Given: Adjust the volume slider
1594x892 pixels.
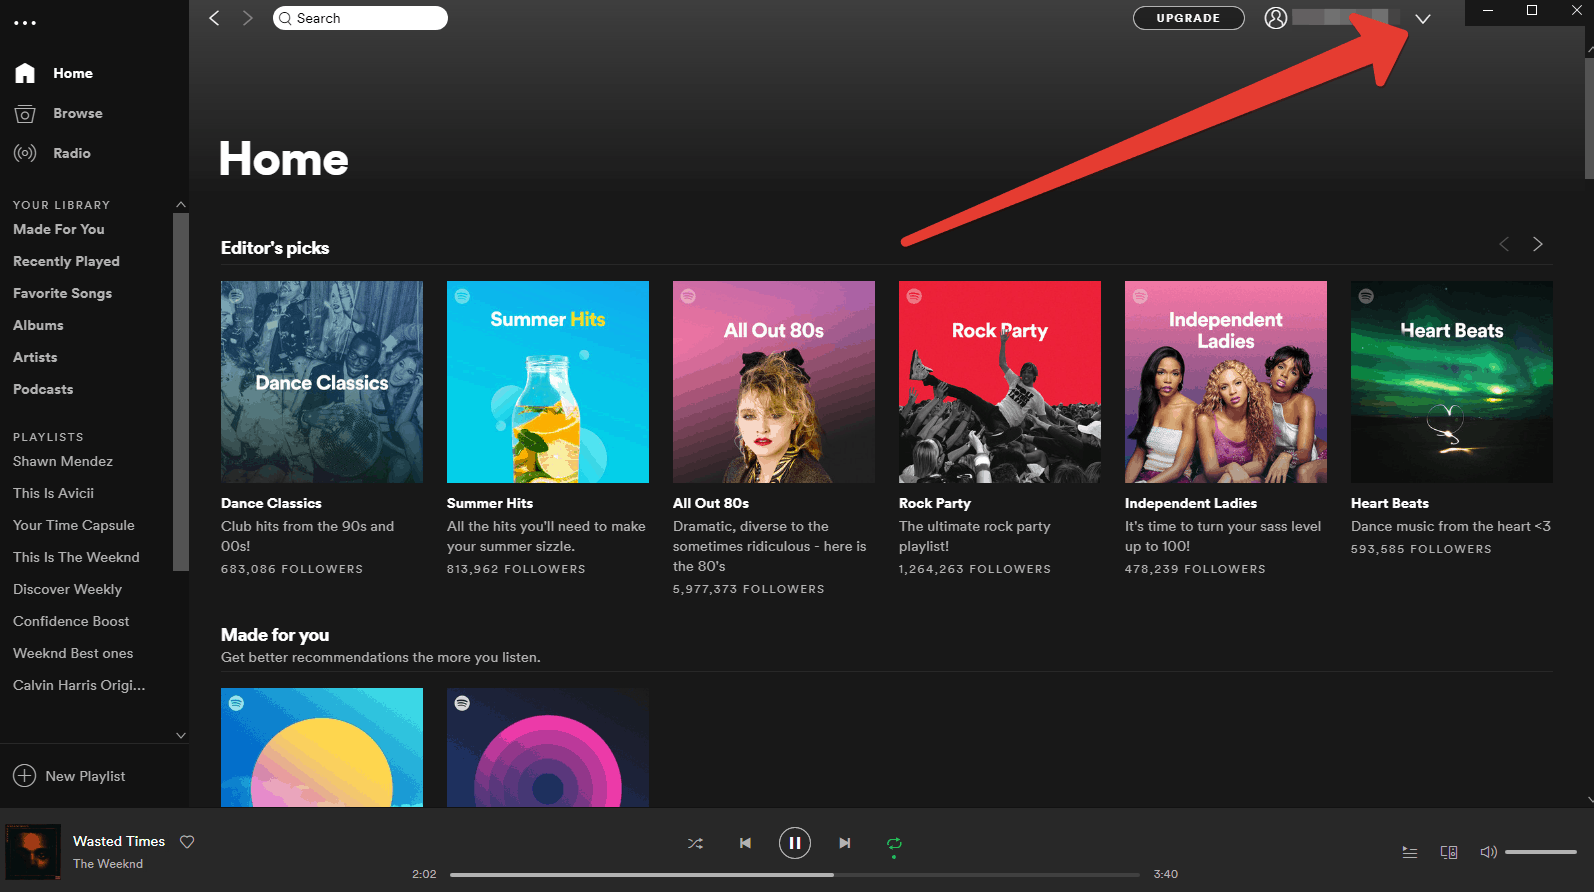Looking at the screenshot, I should 1541,852.
